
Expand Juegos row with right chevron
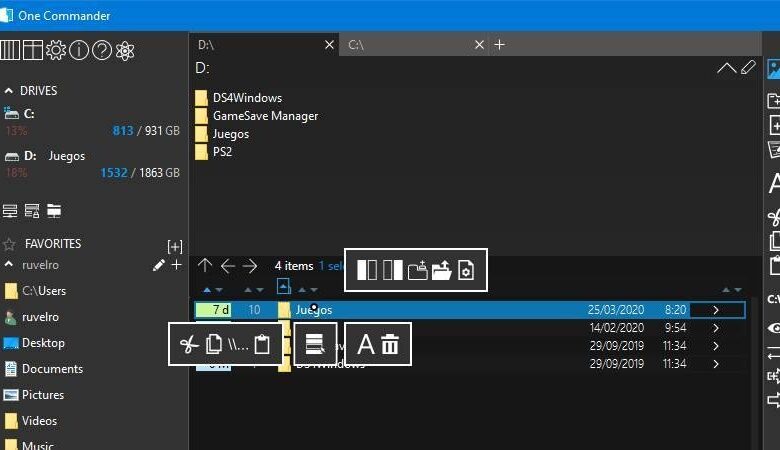pos(716,310)
